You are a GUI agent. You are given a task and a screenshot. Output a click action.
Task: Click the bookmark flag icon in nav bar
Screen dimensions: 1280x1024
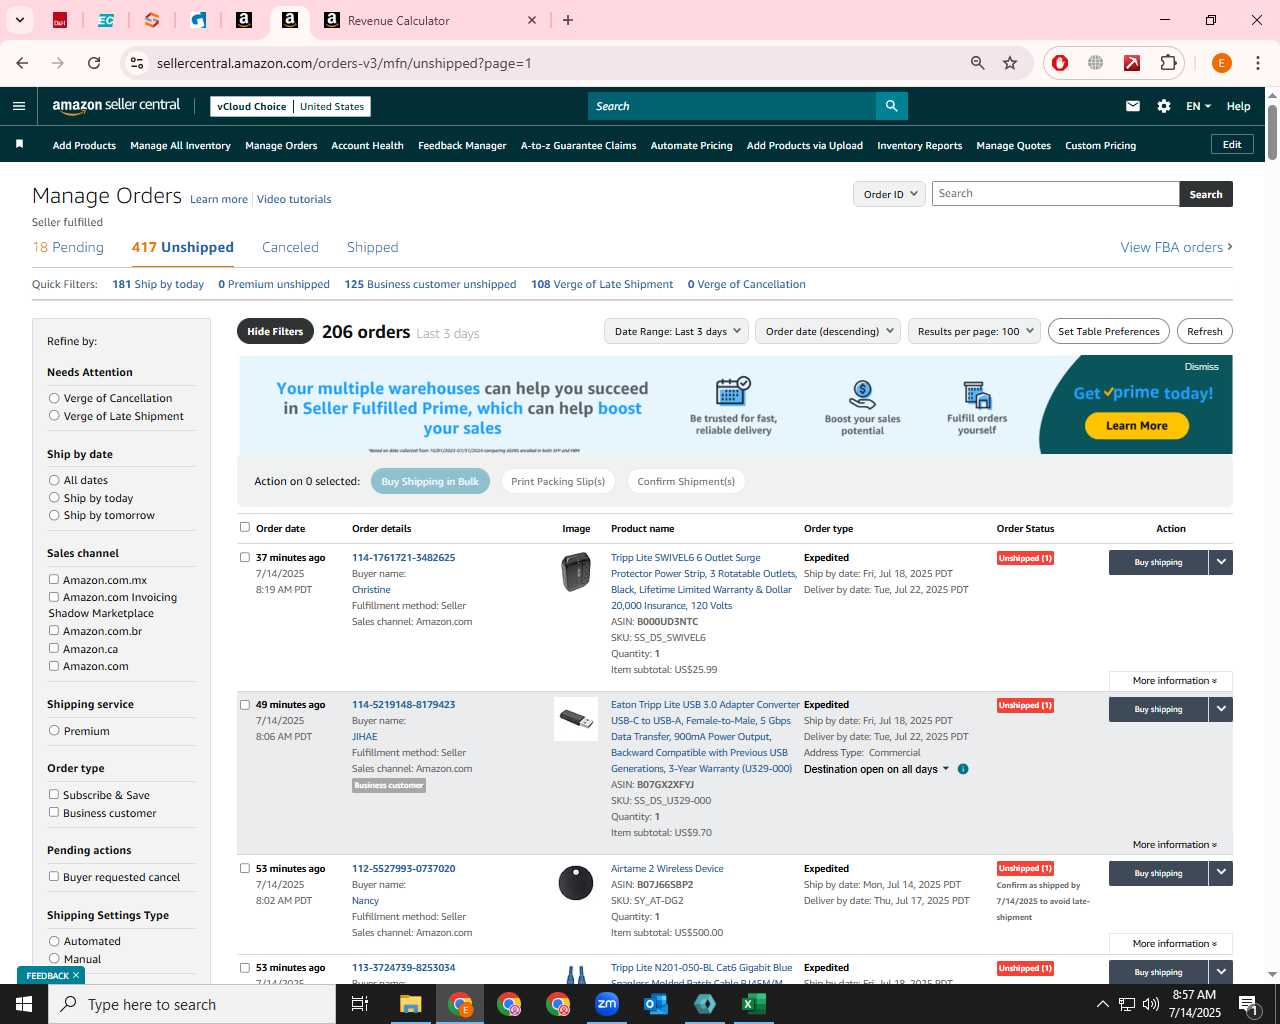19,145
